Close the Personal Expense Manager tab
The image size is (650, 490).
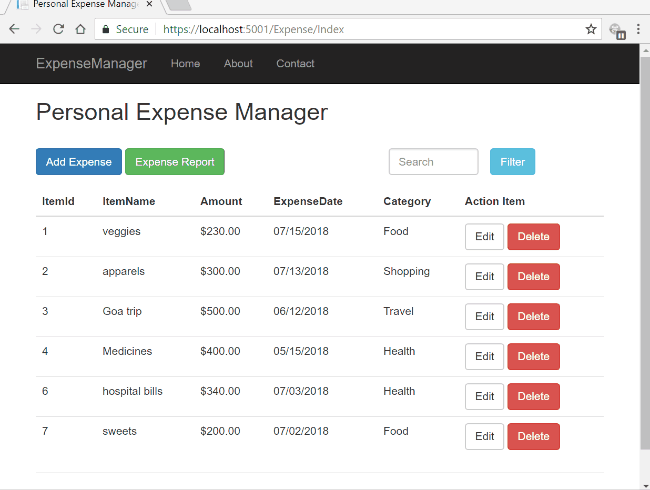click(x=149, y=4)
